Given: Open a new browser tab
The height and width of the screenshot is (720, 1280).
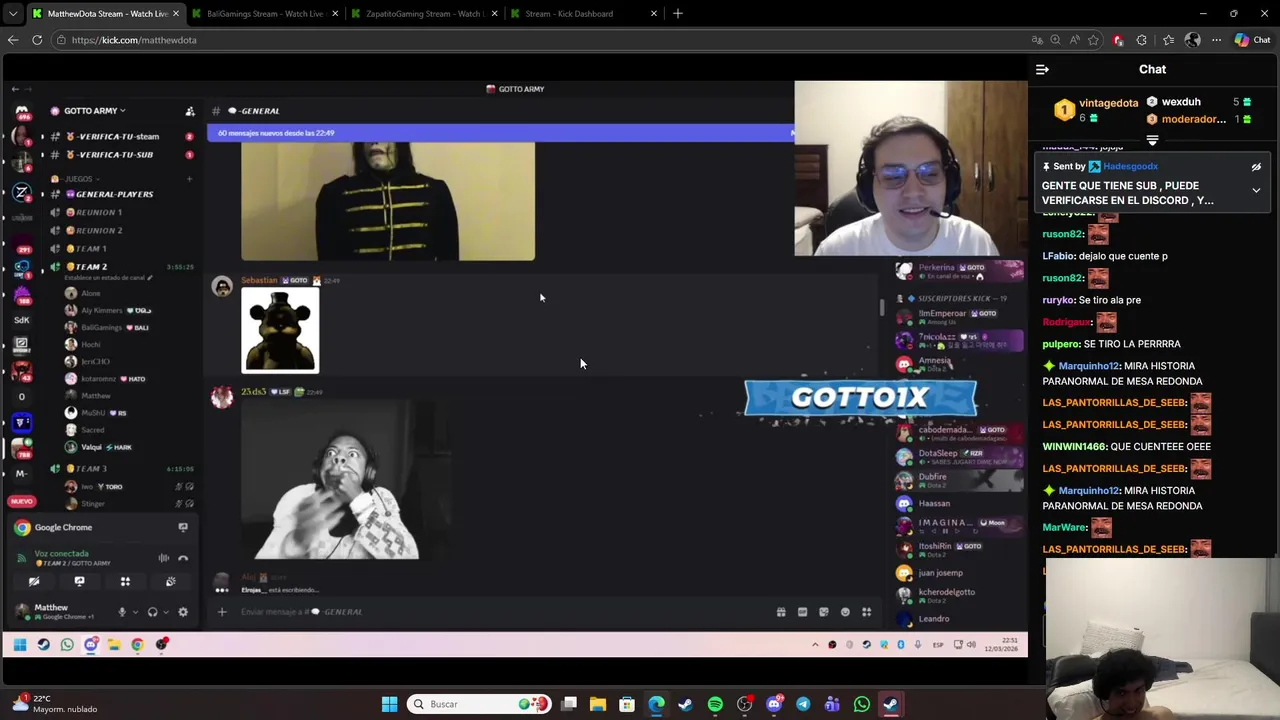Looking at the screenshot, I should [677, 14].
